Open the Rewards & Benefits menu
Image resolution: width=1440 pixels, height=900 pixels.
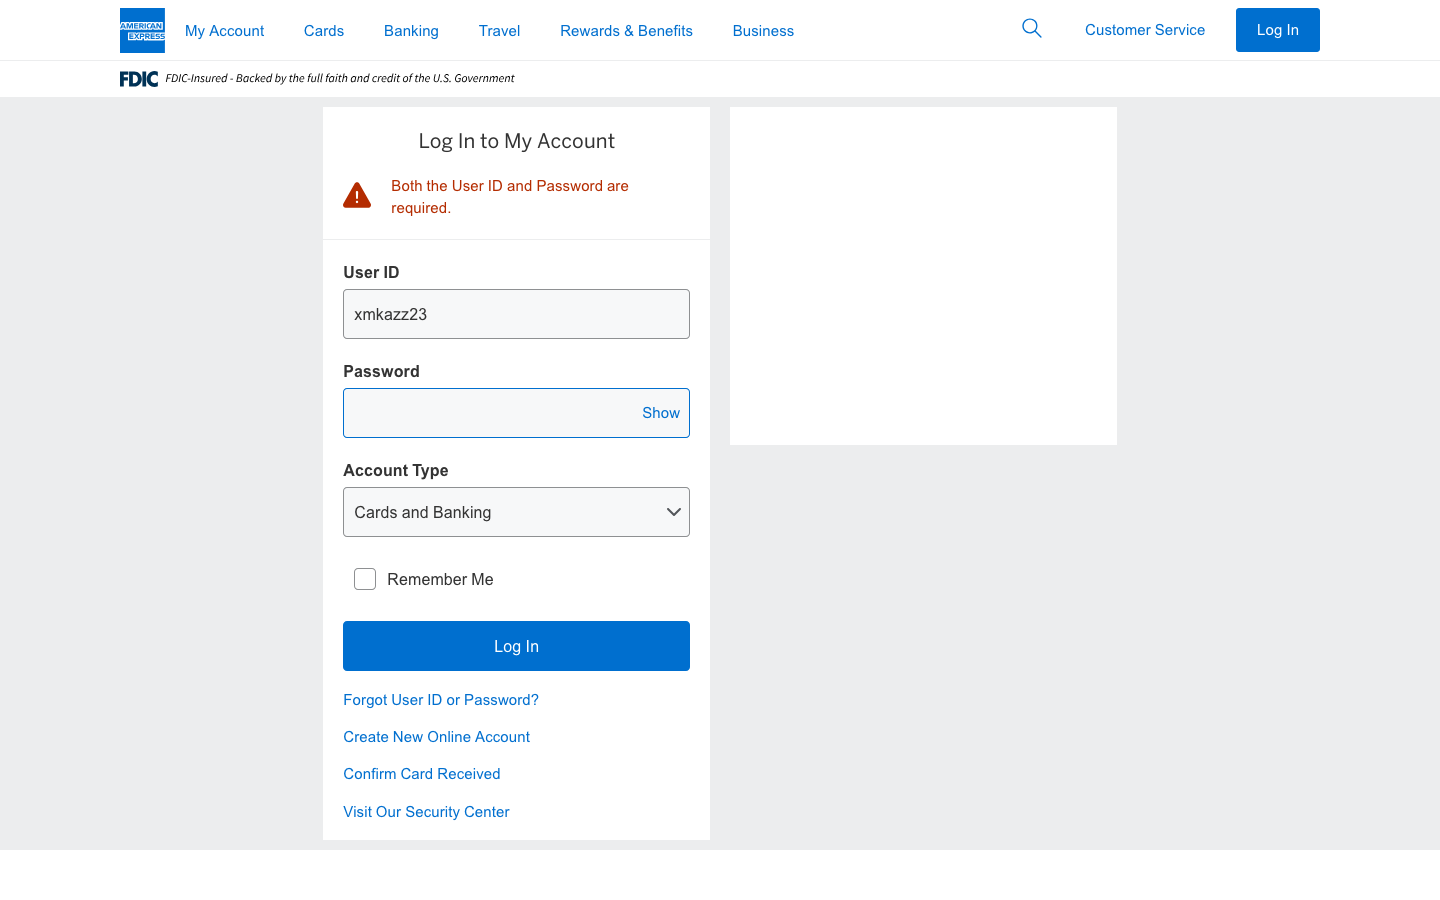point(626,31)
